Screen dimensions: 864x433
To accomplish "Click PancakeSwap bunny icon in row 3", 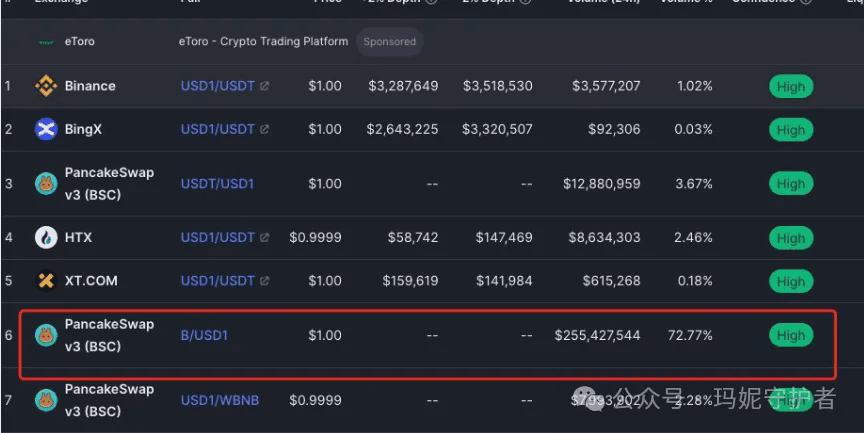I will click(46, 183).
